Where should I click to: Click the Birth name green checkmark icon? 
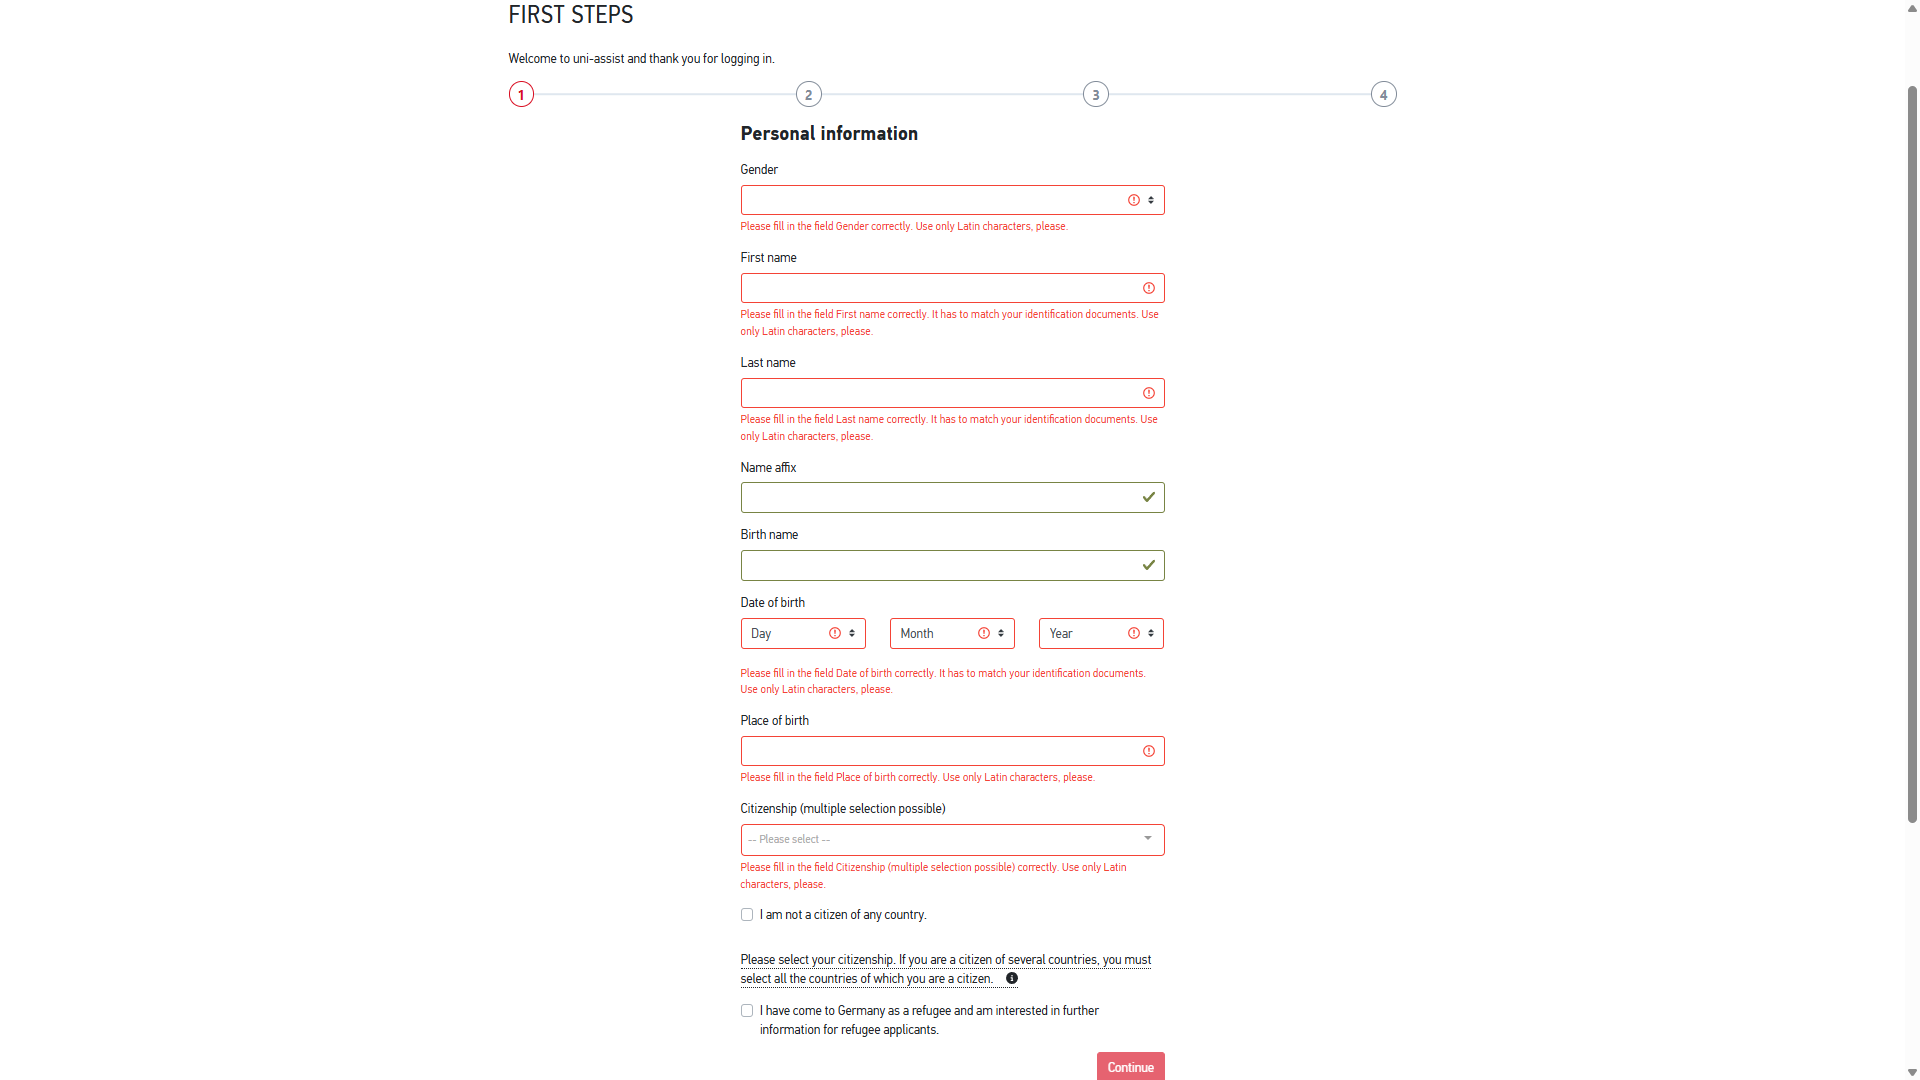(x=1149, y=566)
